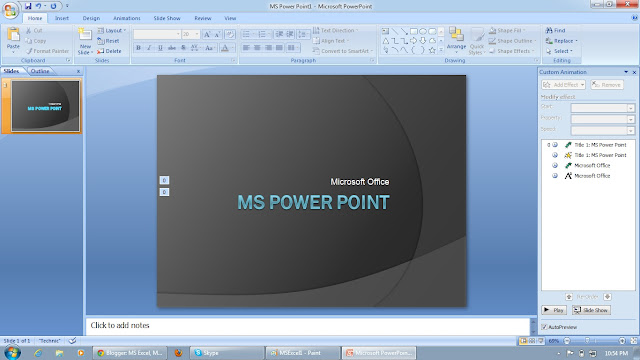Image resolution: width=640 pixels, height=360 pixels.
Task: Move effect up in Re-Order
Action: [x=569, y=297]
